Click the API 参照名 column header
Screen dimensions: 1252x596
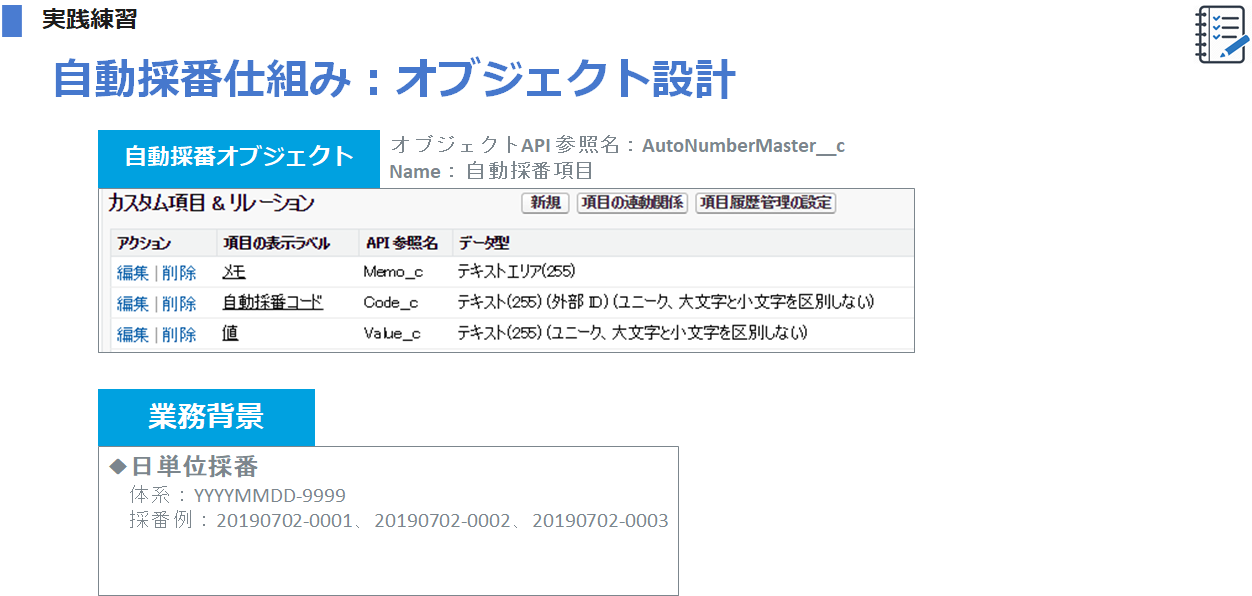click(402, 243)
